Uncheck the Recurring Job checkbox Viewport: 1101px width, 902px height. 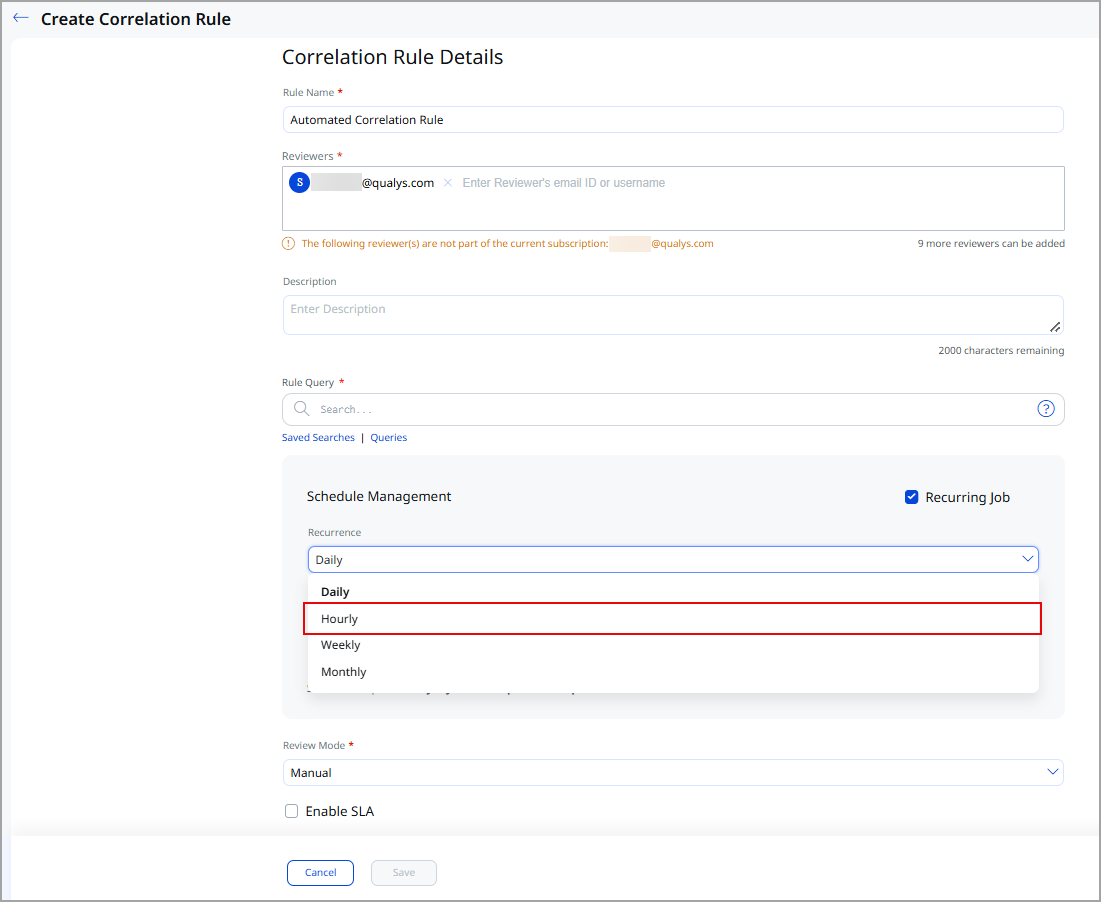[911, 497]
